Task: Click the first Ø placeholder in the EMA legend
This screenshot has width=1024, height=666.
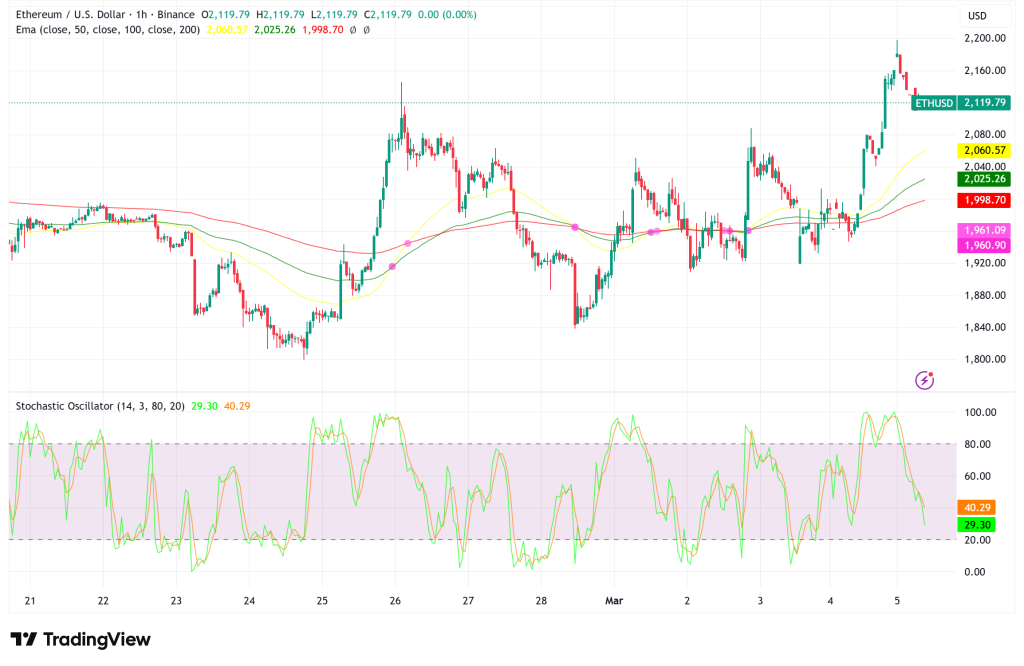Action: click(x=350, y=31)
